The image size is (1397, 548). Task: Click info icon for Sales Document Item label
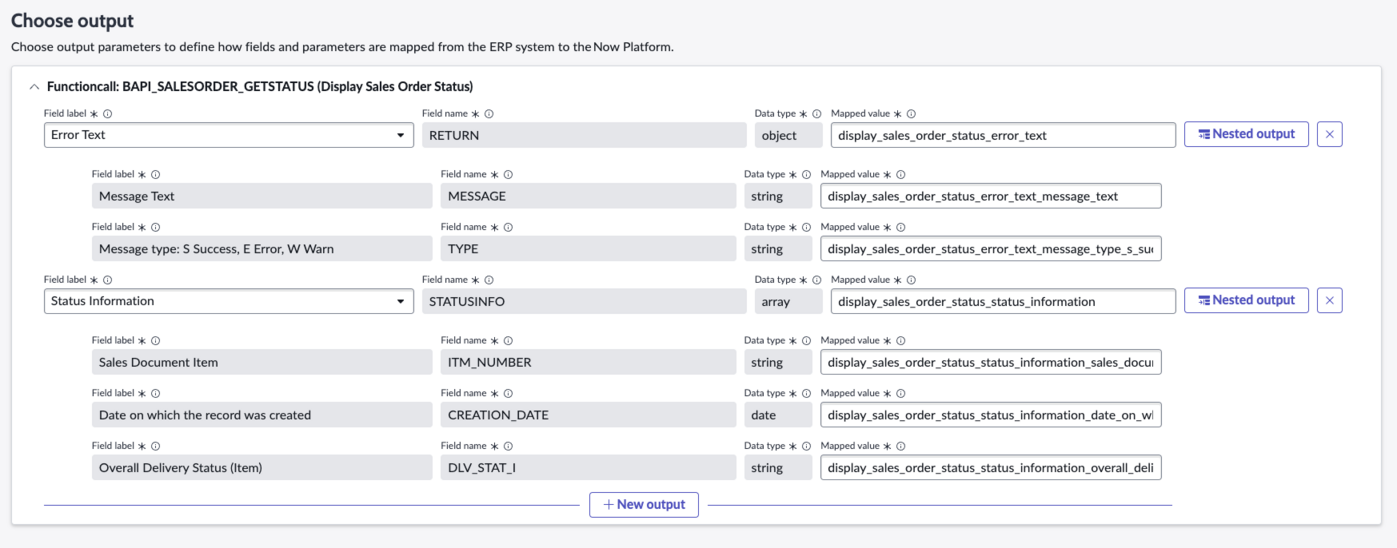(156, 341)
